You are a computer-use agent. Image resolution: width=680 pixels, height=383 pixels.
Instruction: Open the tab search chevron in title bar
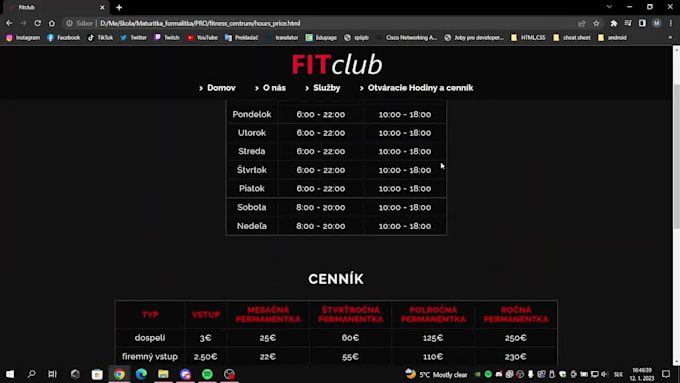[x=609, y=7]
